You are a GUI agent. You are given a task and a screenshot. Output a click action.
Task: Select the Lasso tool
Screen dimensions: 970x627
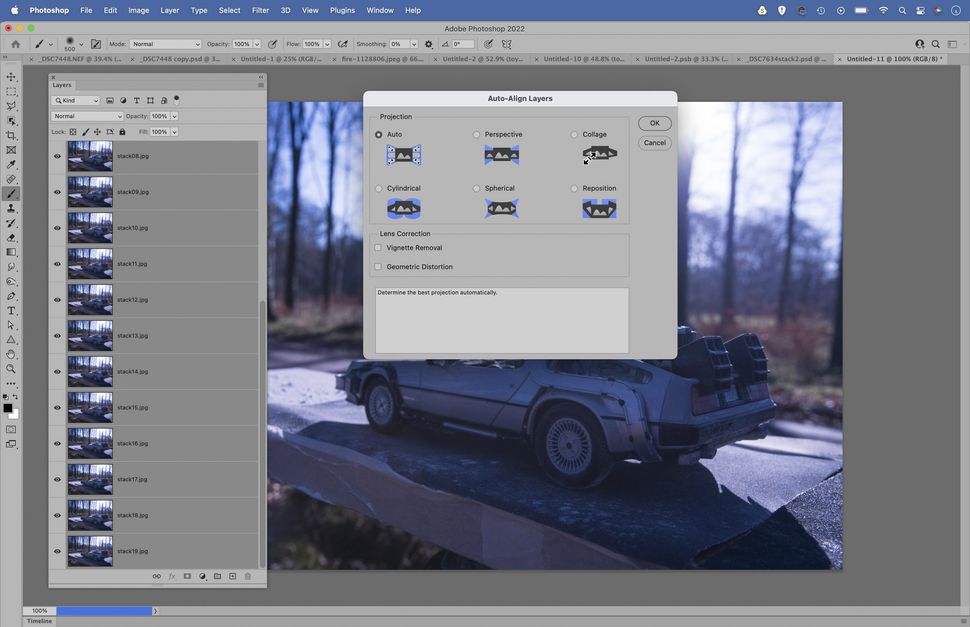(x=11, y=106)
